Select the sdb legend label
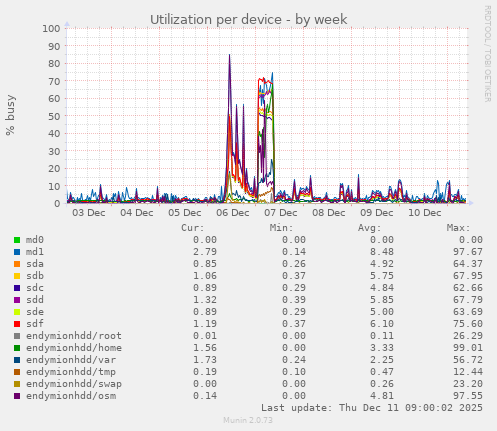Image resolution: width=497 pixels, height=431 pixels. tap(35, 276)
